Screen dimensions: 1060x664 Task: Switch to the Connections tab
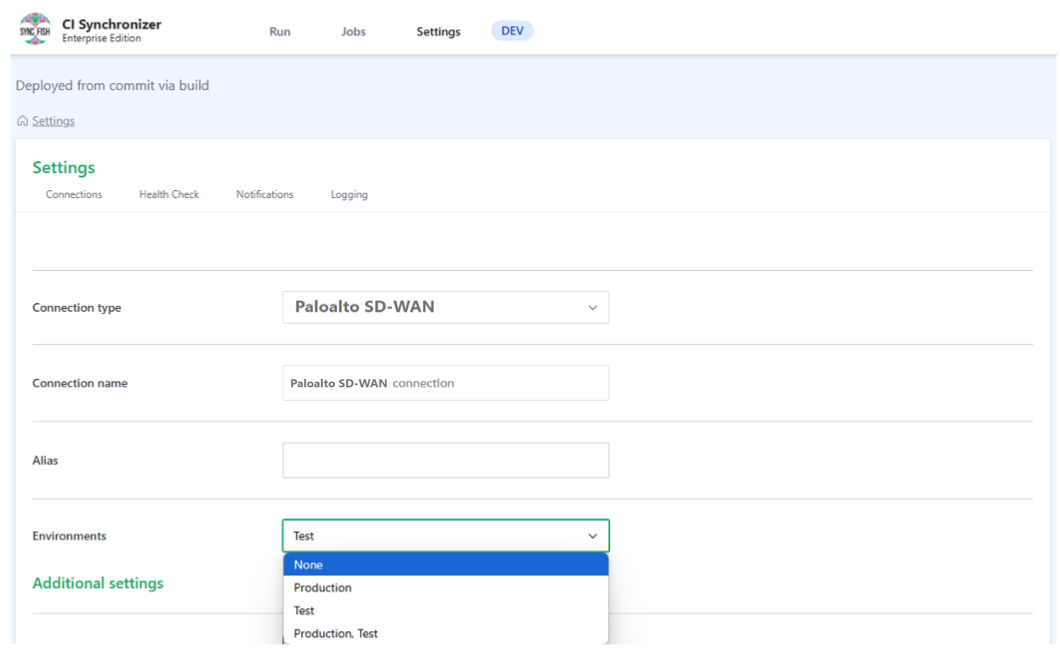(x=74, y=194)
